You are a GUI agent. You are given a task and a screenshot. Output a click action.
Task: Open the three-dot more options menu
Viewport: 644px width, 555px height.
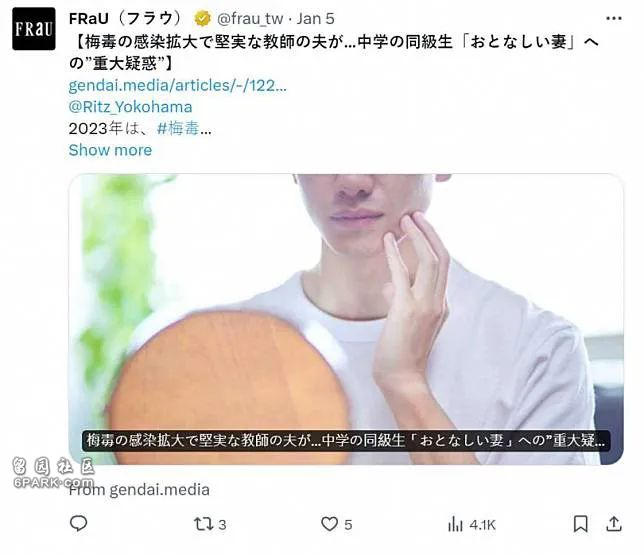[614, 18]
